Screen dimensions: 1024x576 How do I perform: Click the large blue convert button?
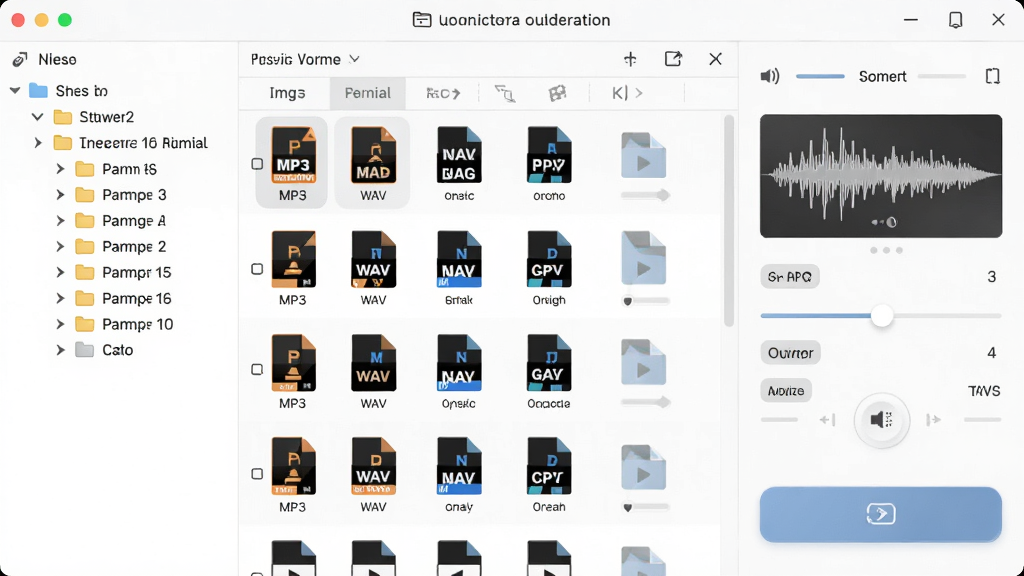pos(880,514)
